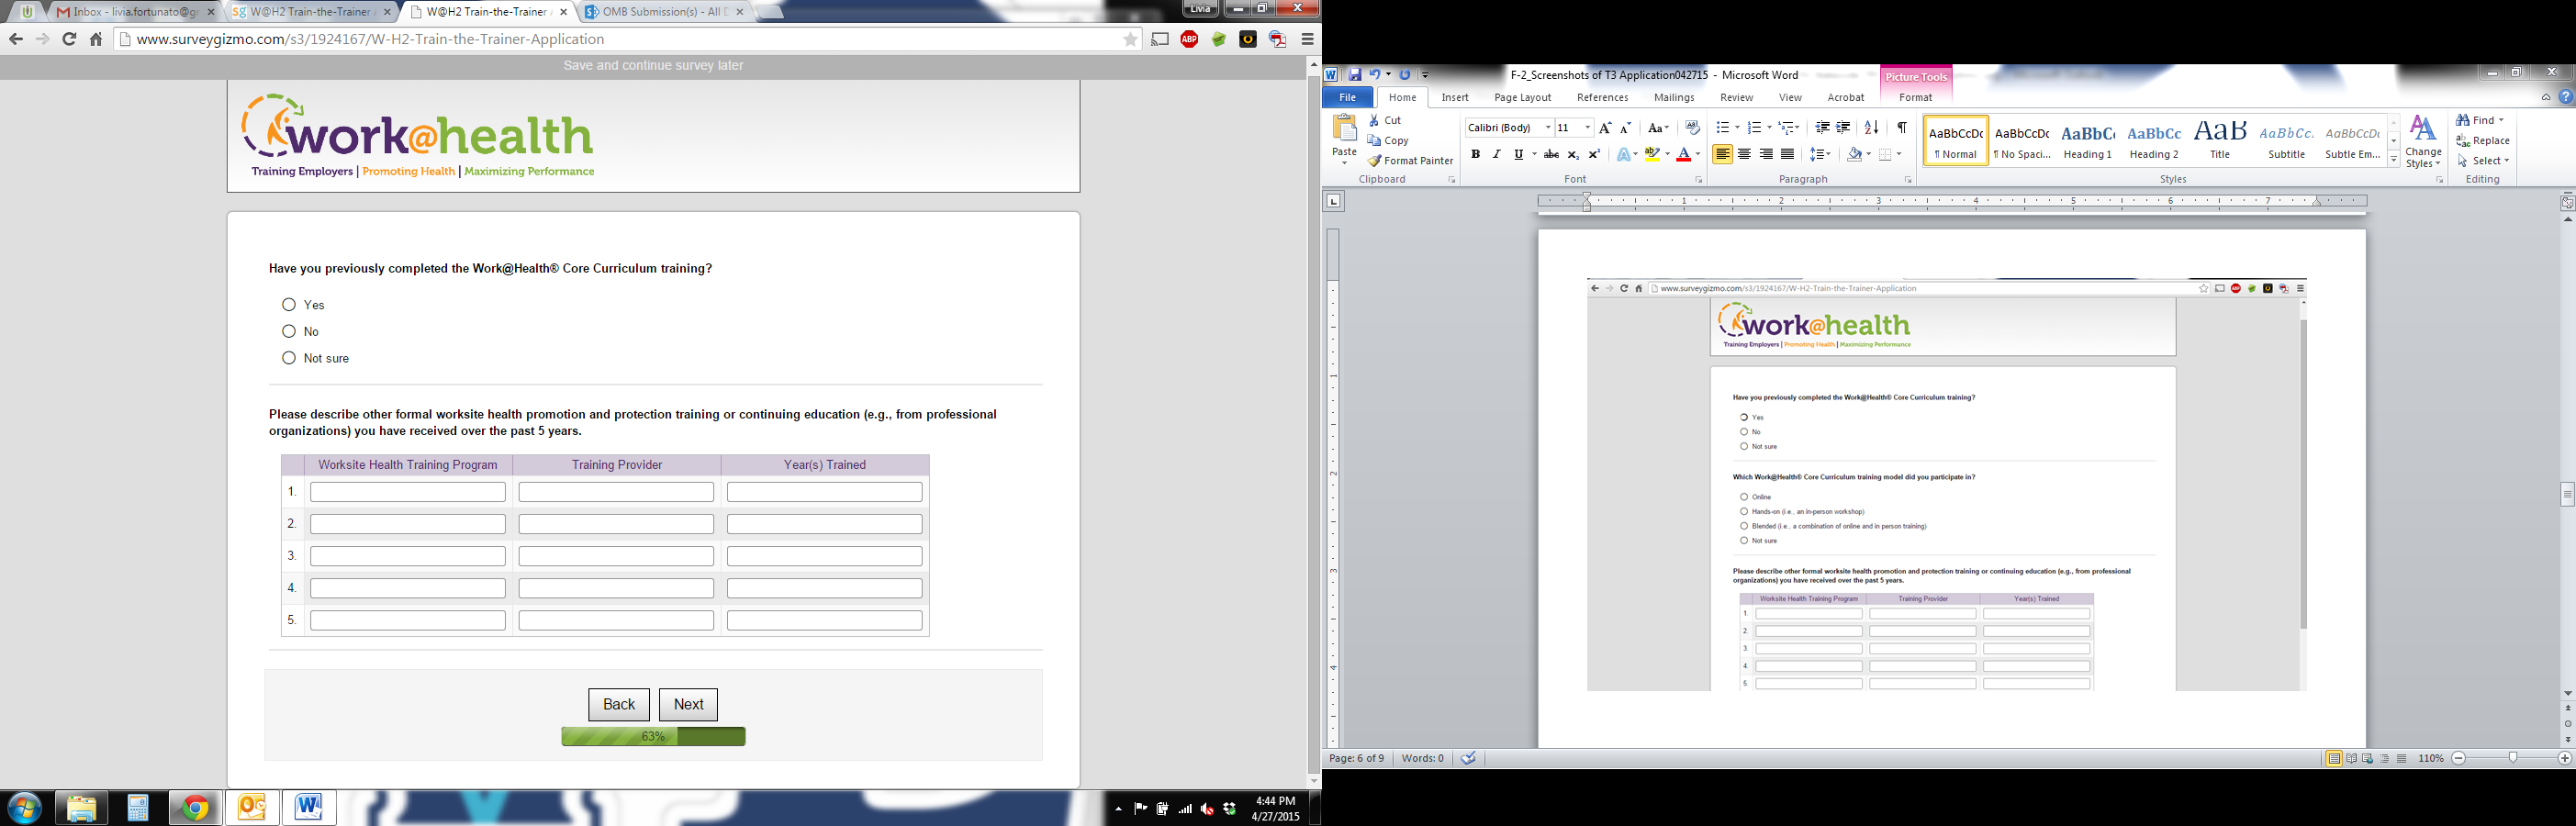Open Windows Start menu
The image size is (2576, 826).
24,807
